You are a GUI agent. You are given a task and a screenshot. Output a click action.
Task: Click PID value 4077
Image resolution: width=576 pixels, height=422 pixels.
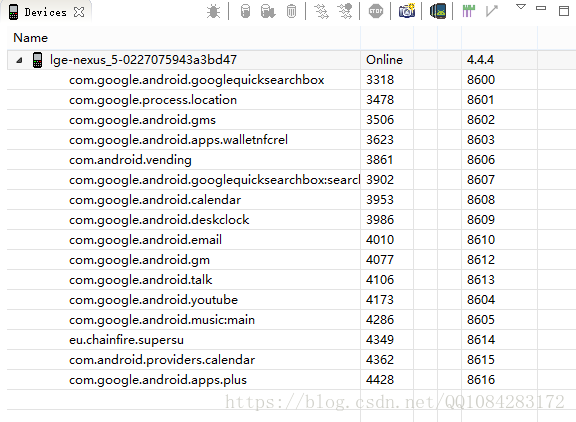[x=380, y=260]
